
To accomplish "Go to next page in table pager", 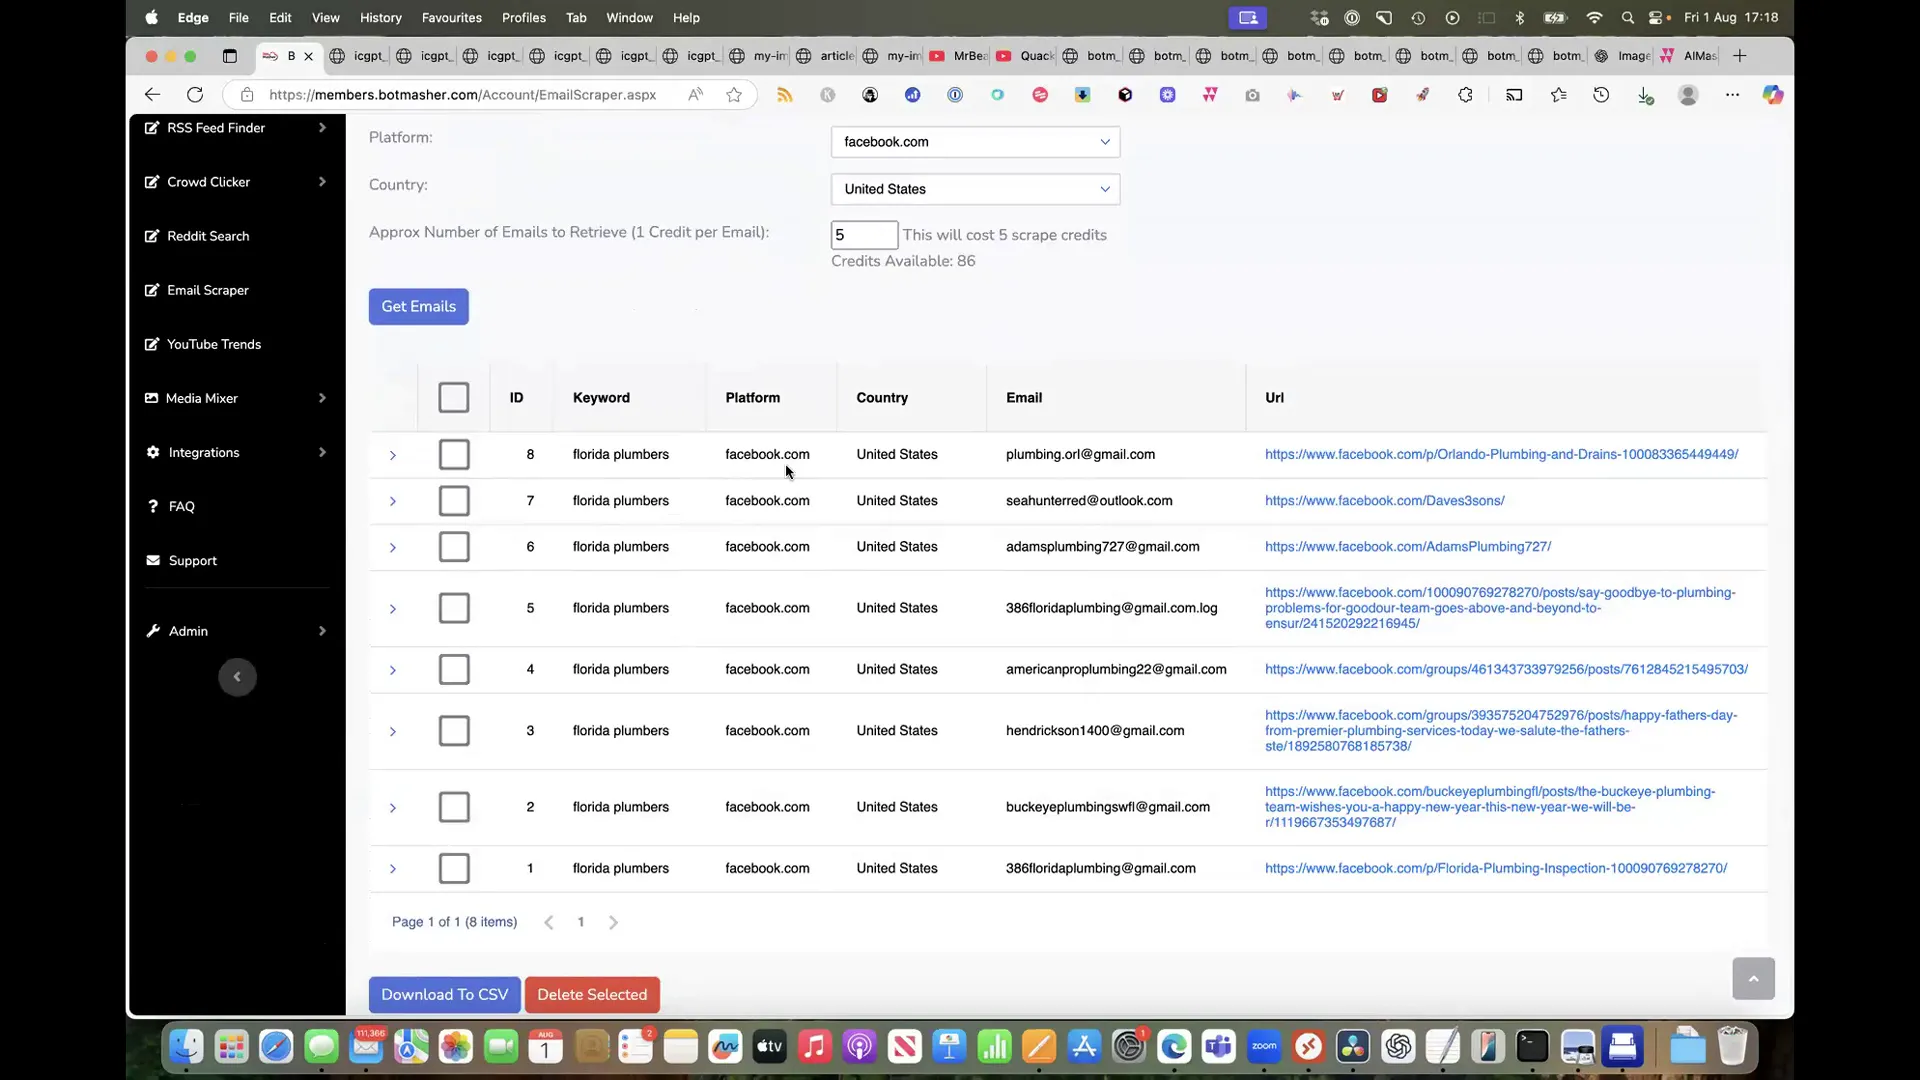I will [613, 923].
